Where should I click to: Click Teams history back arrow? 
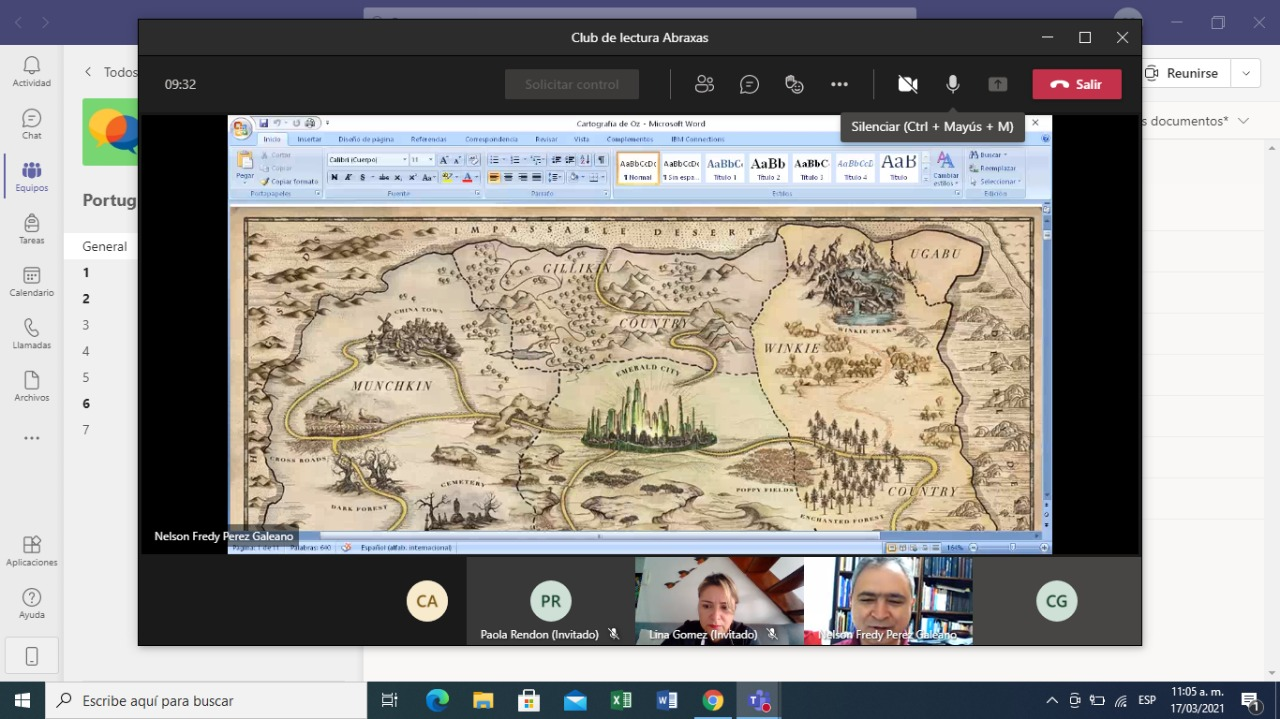(18, 22)
